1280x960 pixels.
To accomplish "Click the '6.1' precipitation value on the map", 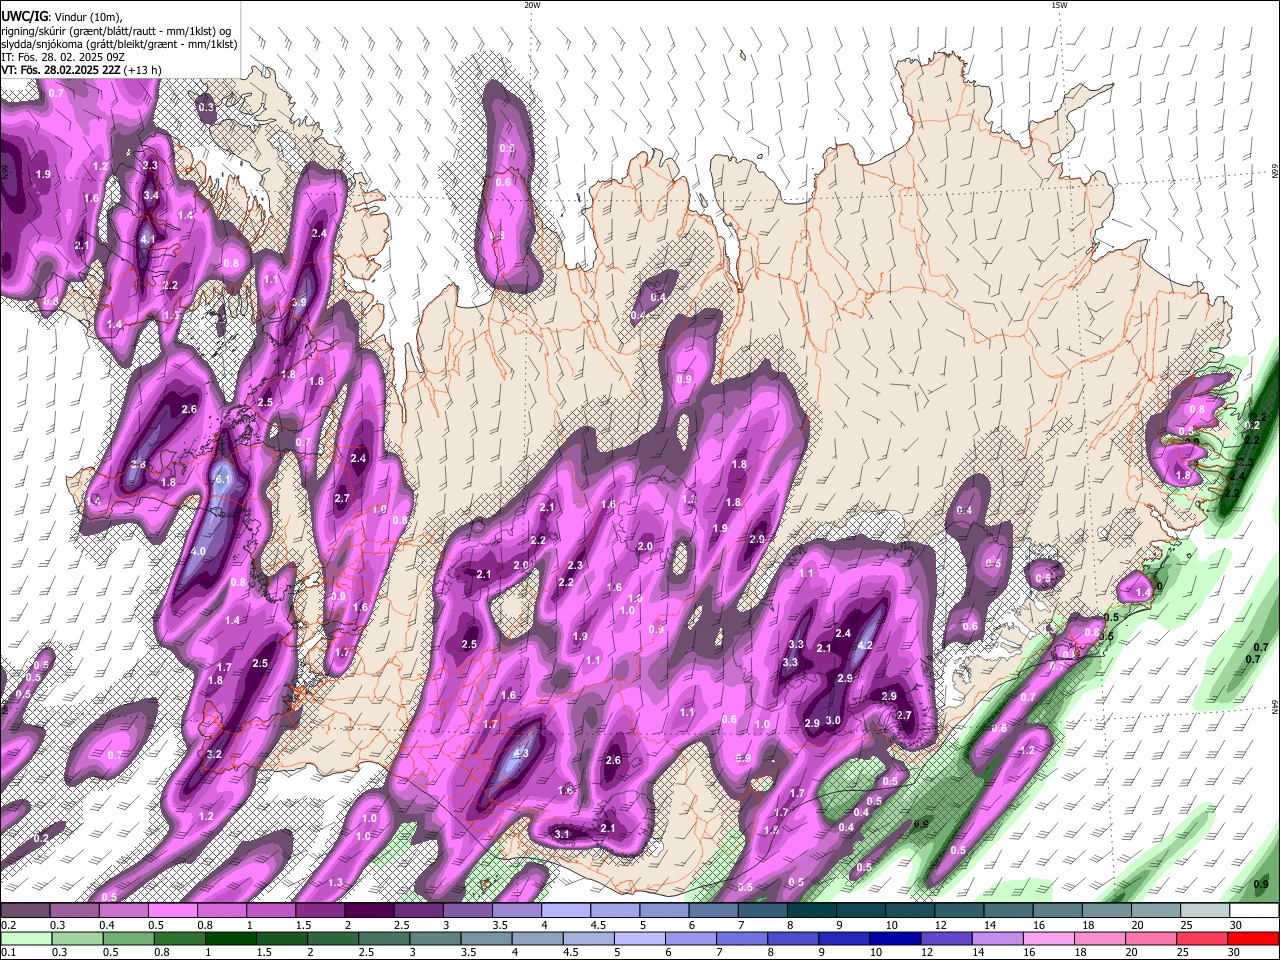I will tap(223, 480).
